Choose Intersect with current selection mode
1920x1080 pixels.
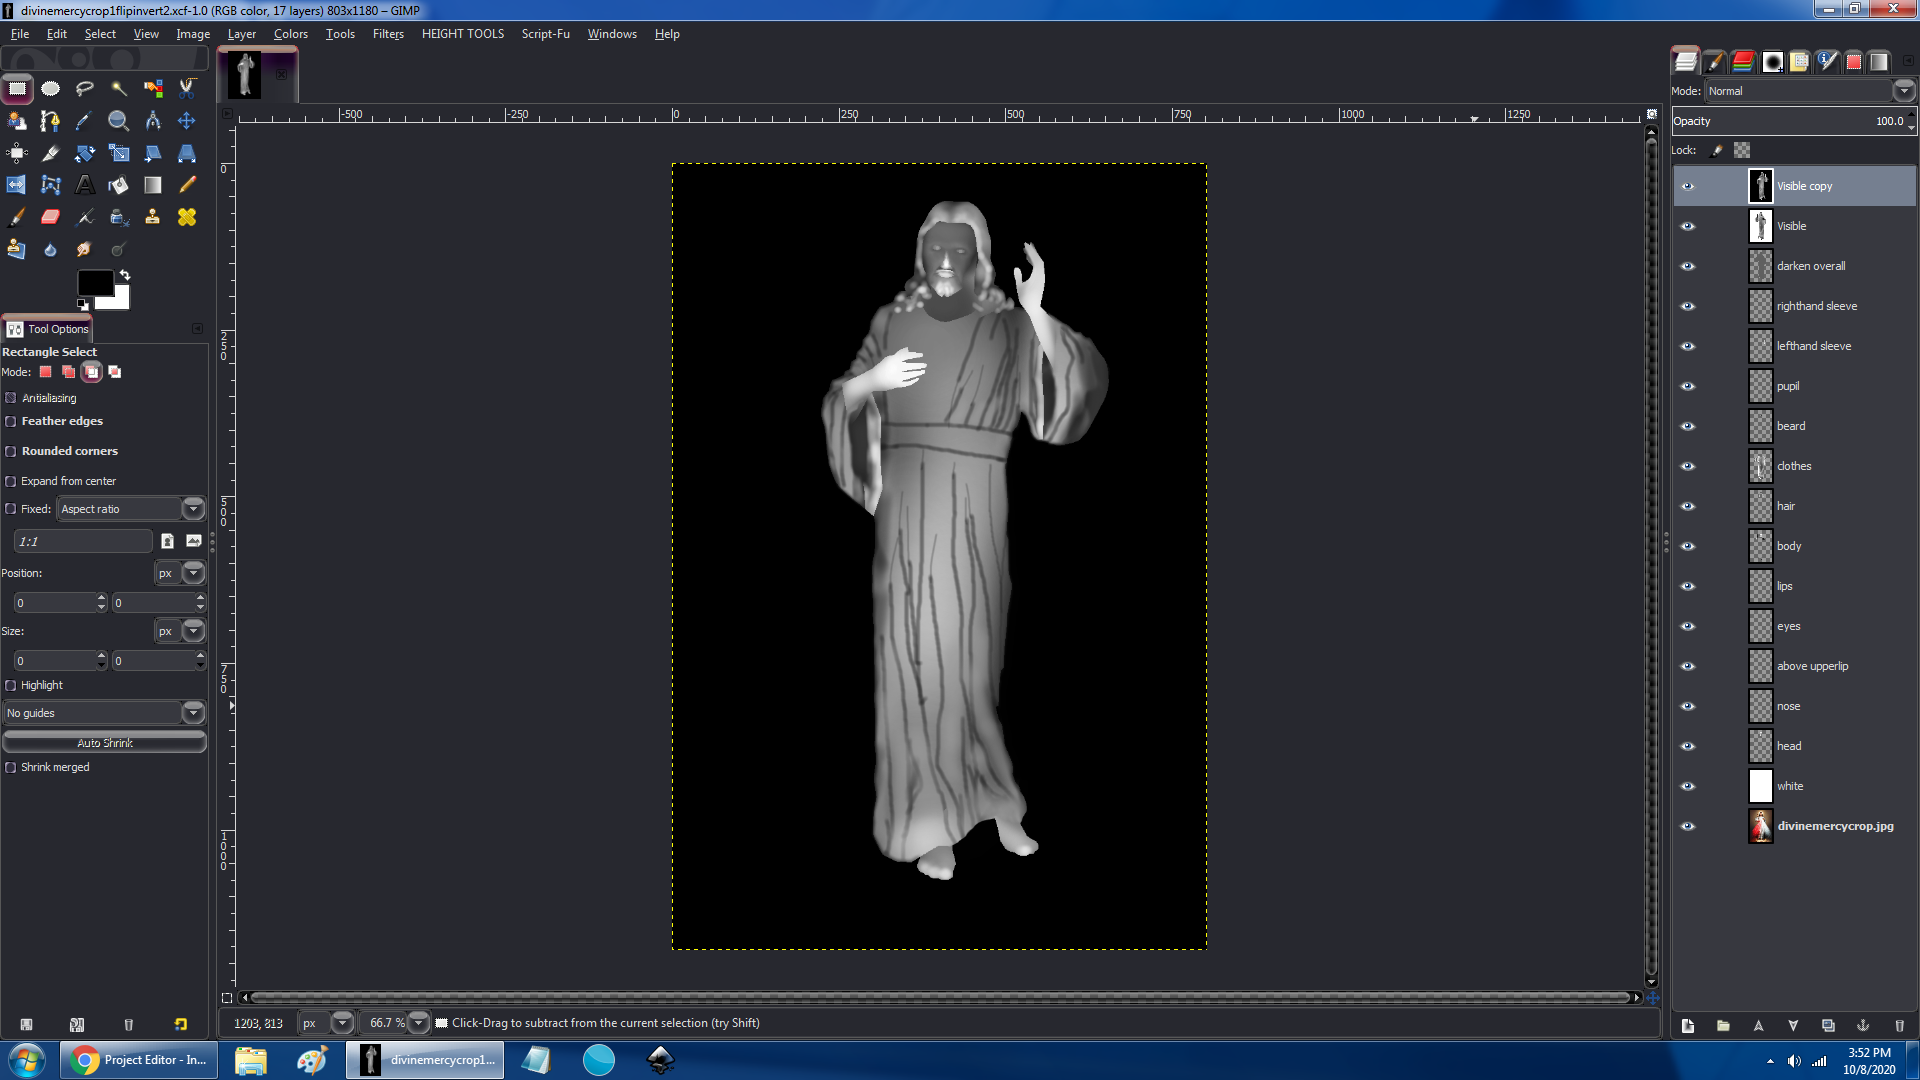pyautogui.click(x=115, y=372)
